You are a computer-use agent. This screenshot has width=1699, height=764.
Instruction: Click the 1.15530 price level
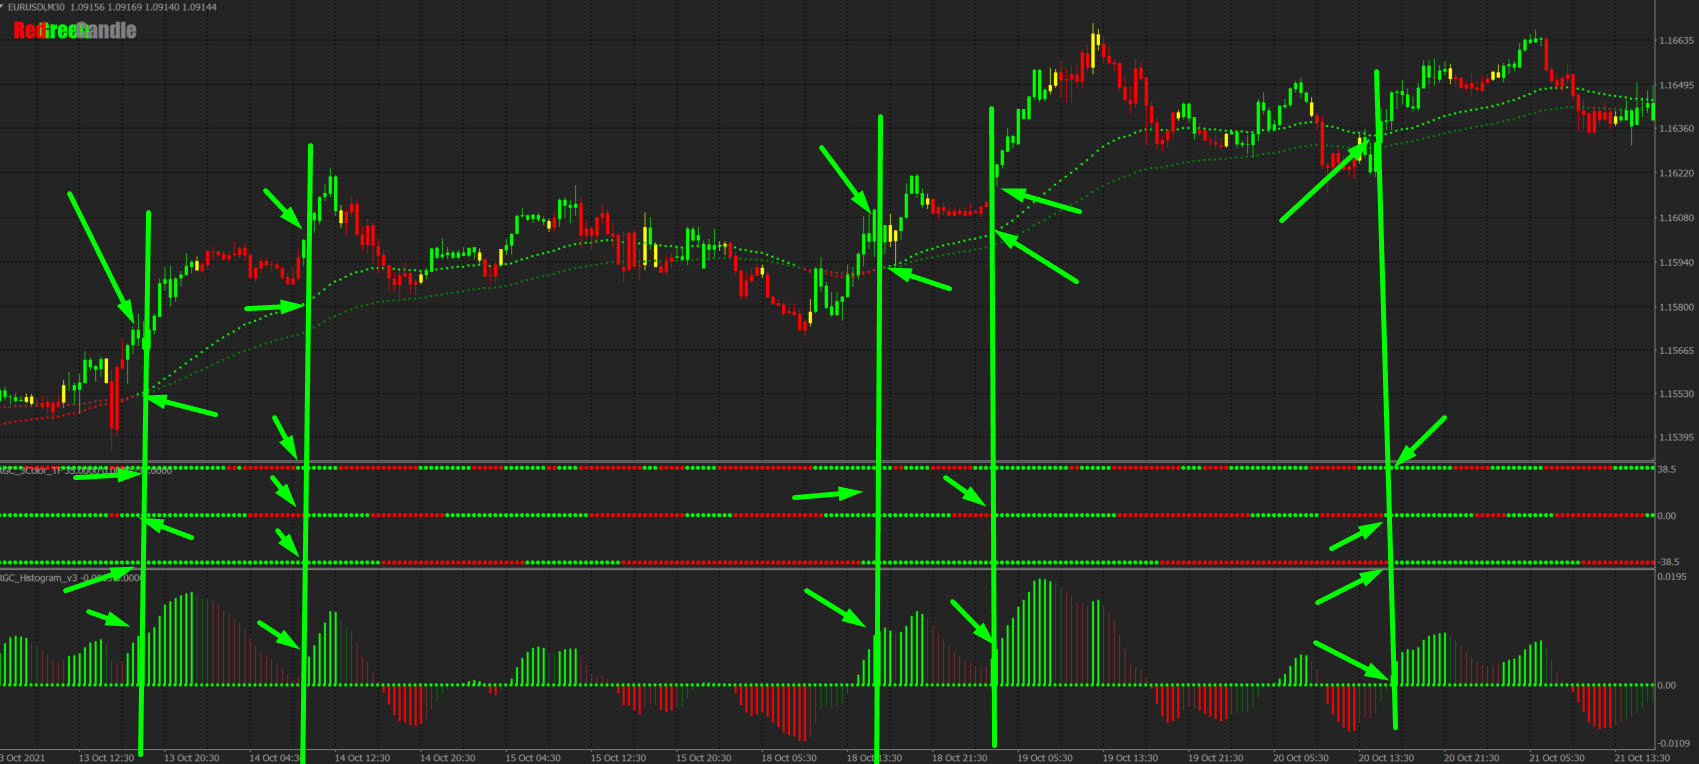pos(1676,394)
